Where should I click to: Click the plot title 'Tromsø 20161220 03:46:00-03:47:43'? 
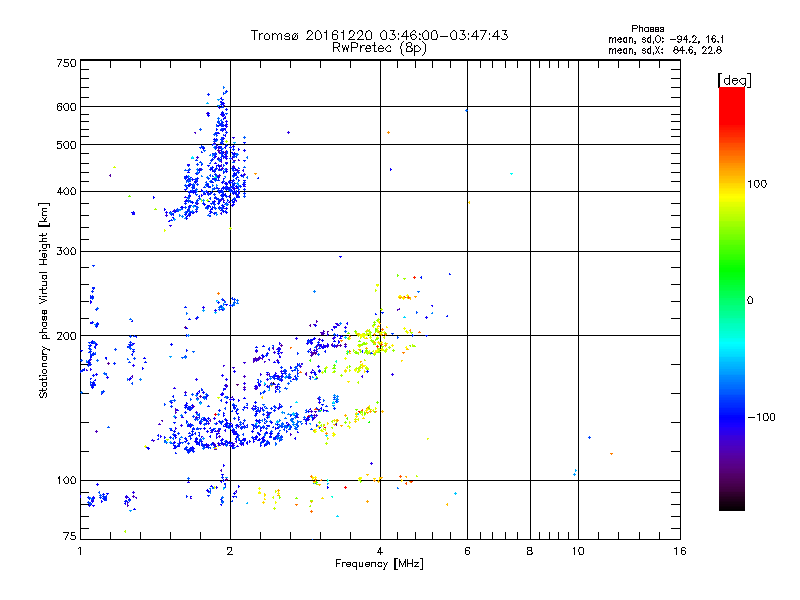[379, 35]
